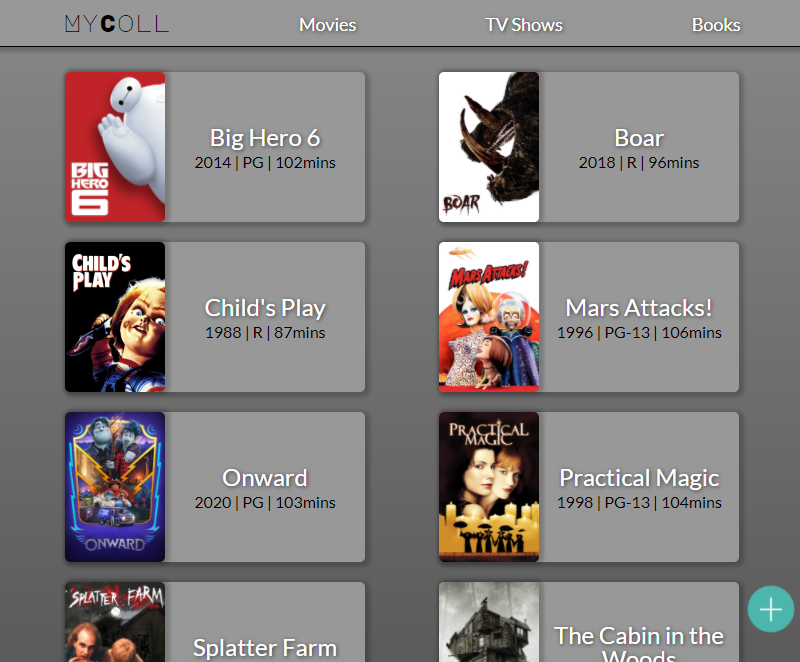Click the teal plus add button

tap(770, 609)
